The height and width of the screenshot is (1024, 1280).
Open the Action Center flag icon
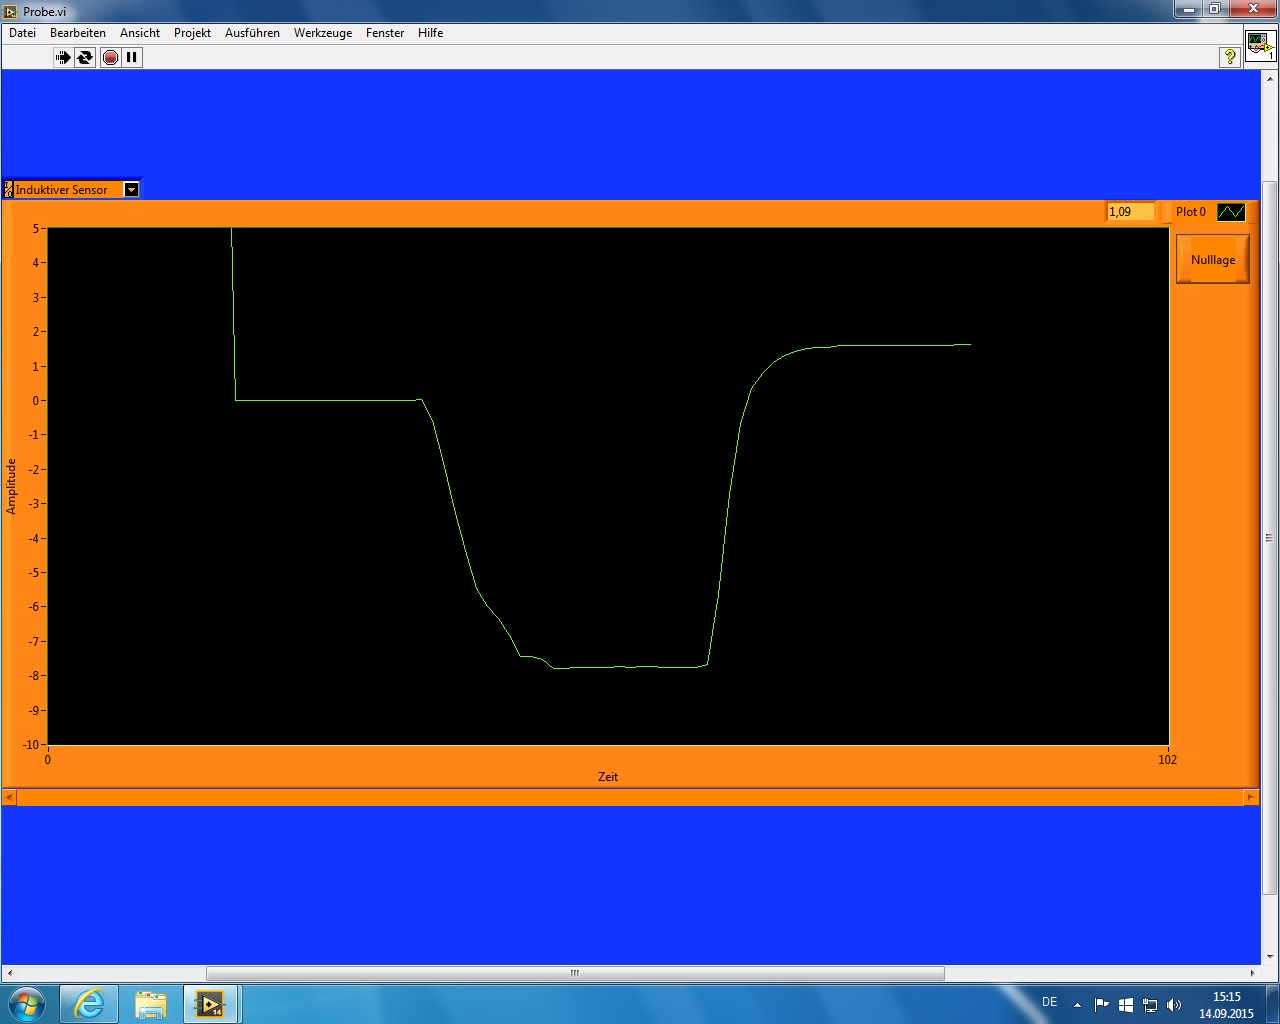pyautogui.click(x=1102, y=1005)
